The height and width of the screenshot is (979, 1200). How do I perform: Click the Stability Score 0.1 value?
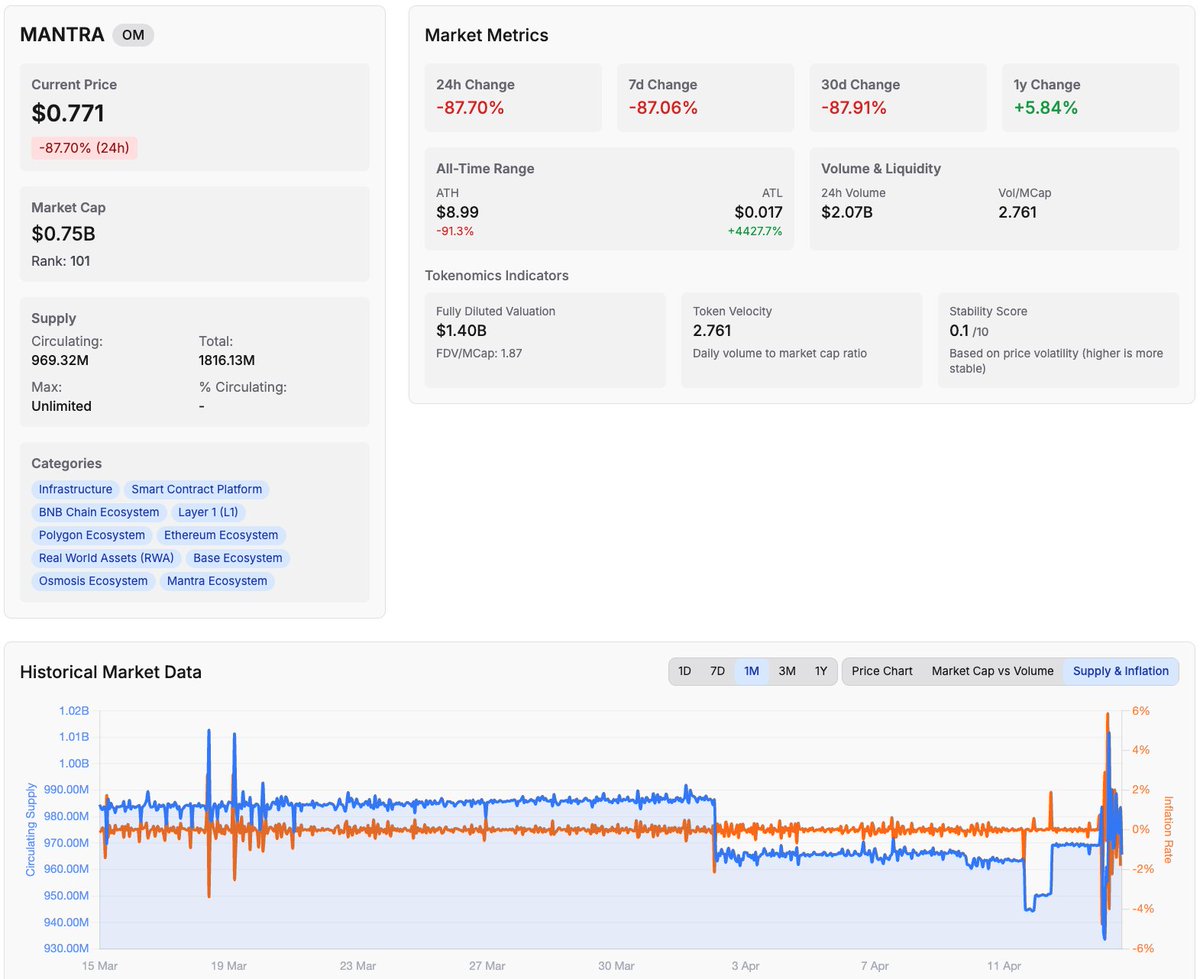[957, 330]
